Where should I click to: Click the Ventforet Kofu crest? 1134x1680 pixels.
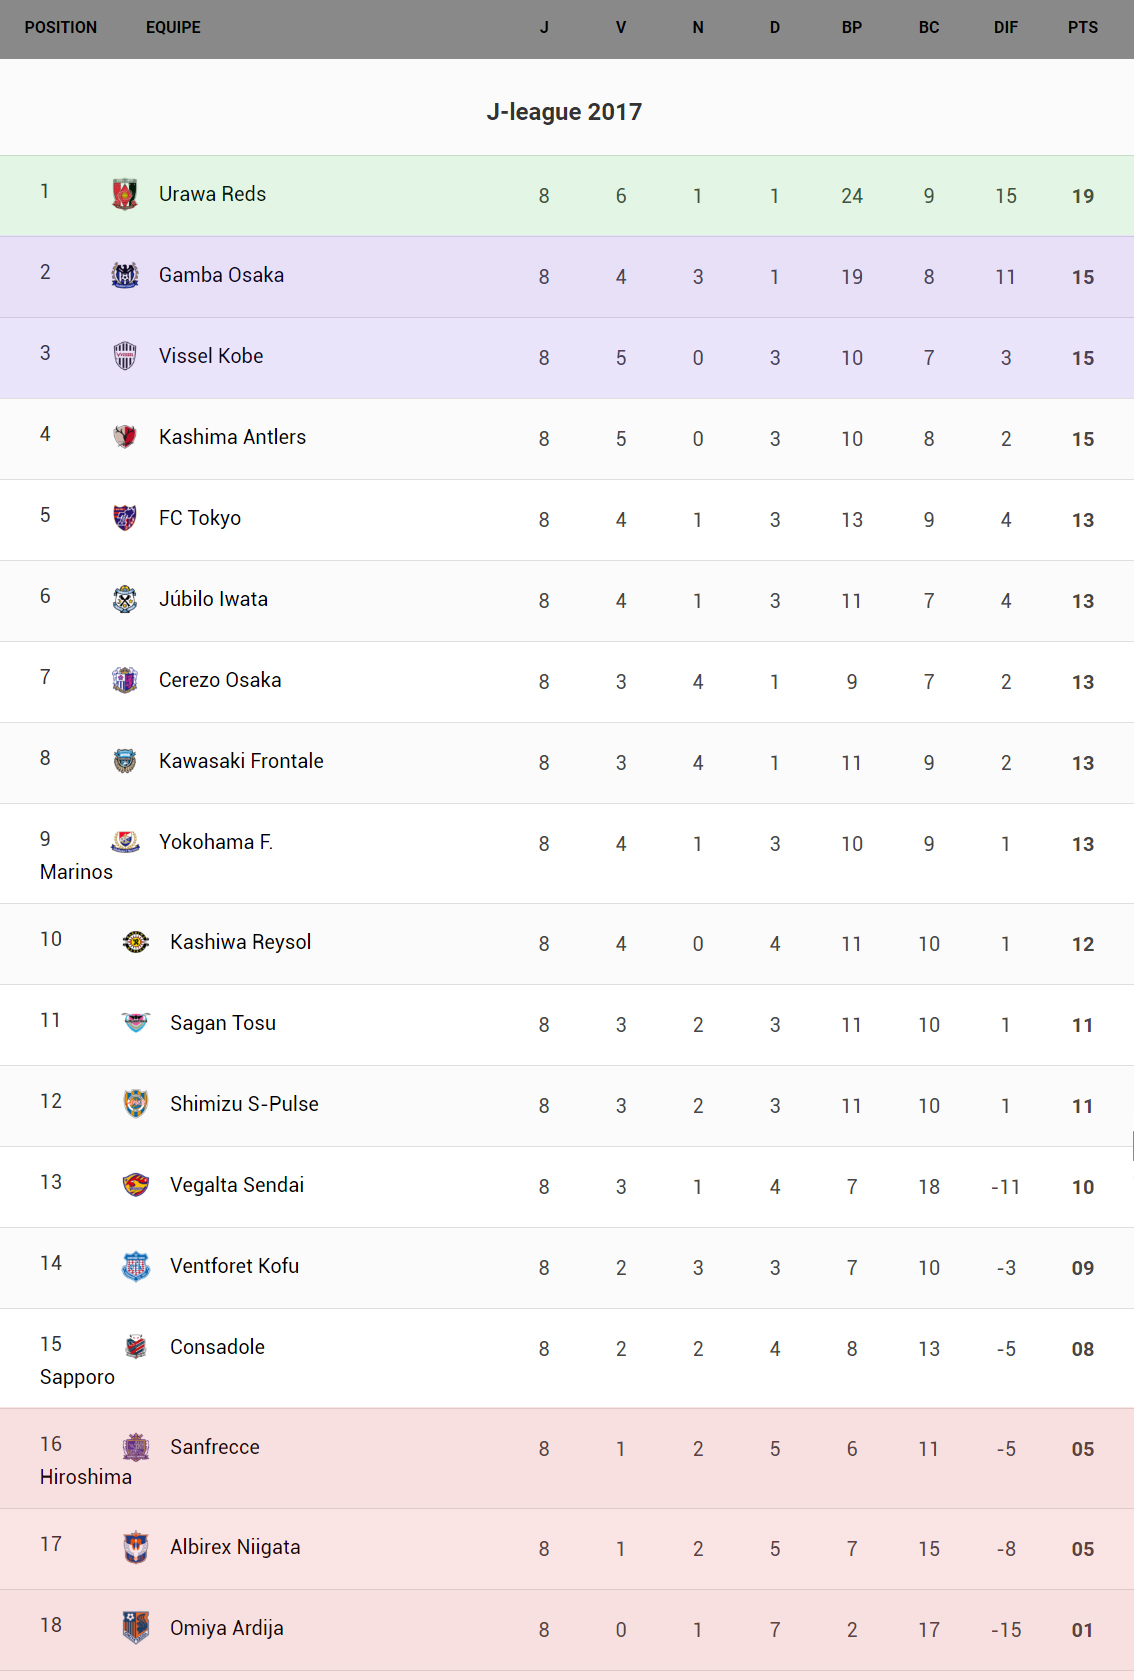coord(136,1266)
